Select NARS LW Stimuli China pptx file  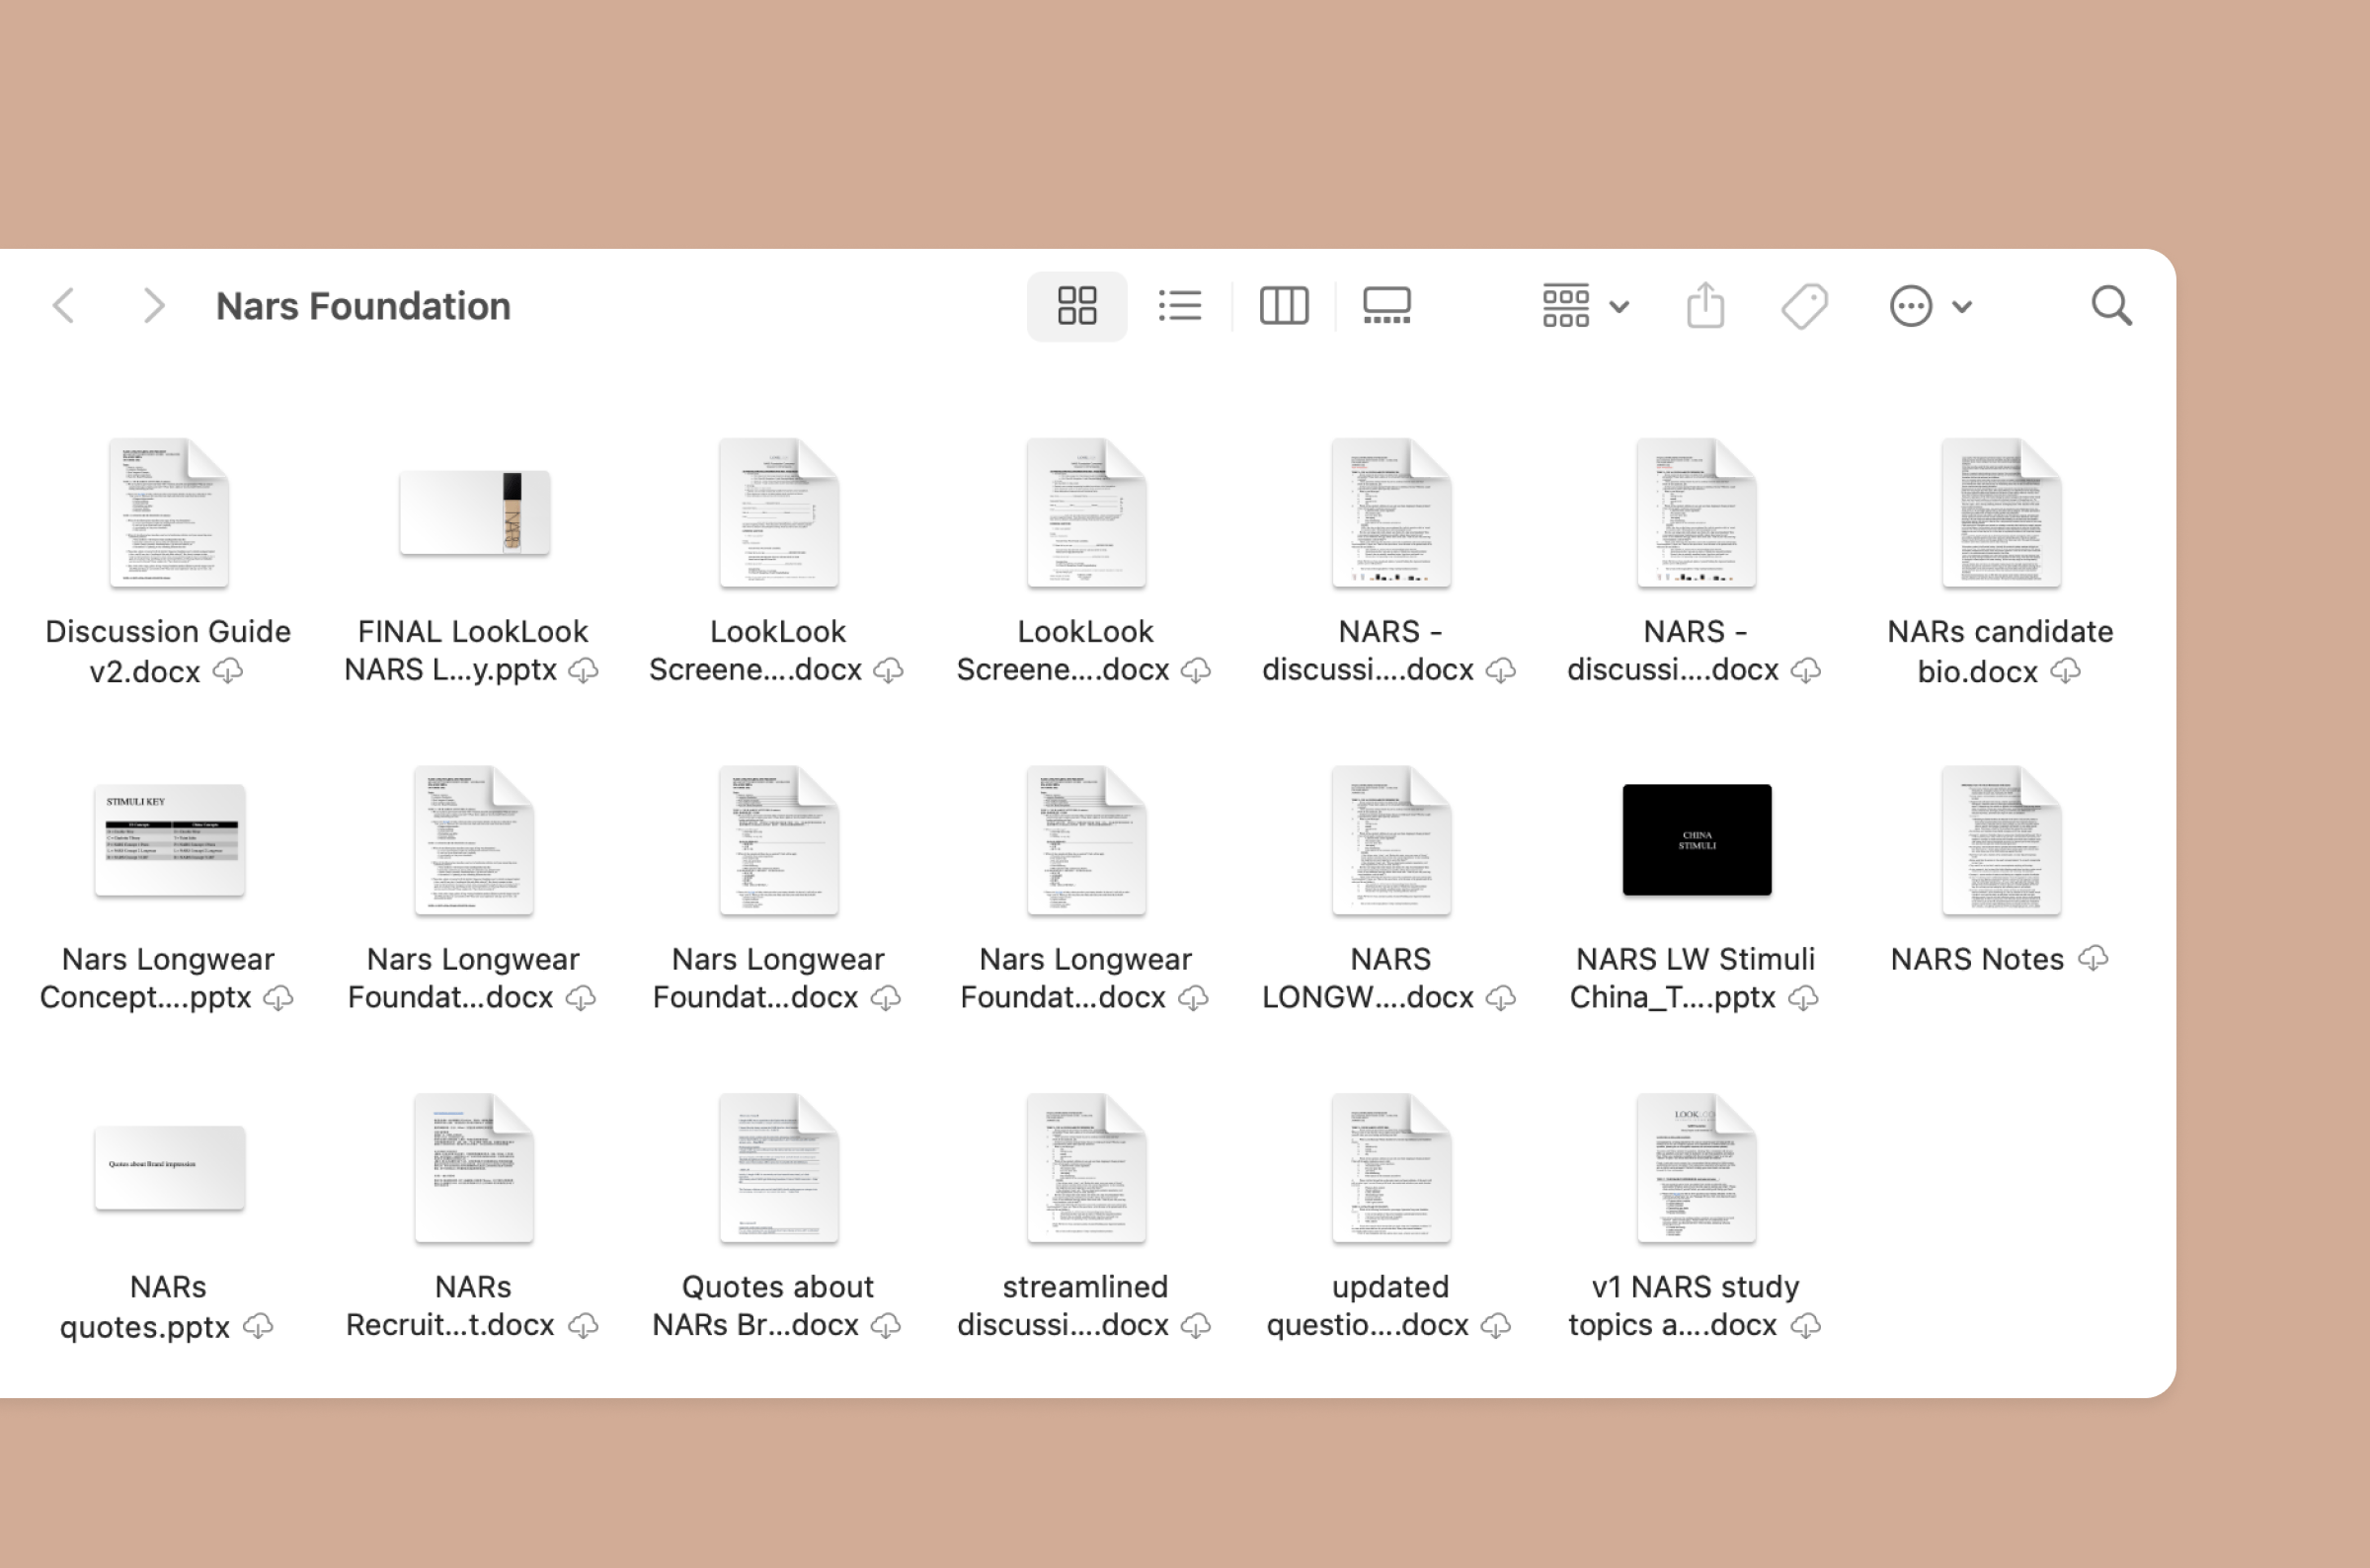click(1696, 840)
